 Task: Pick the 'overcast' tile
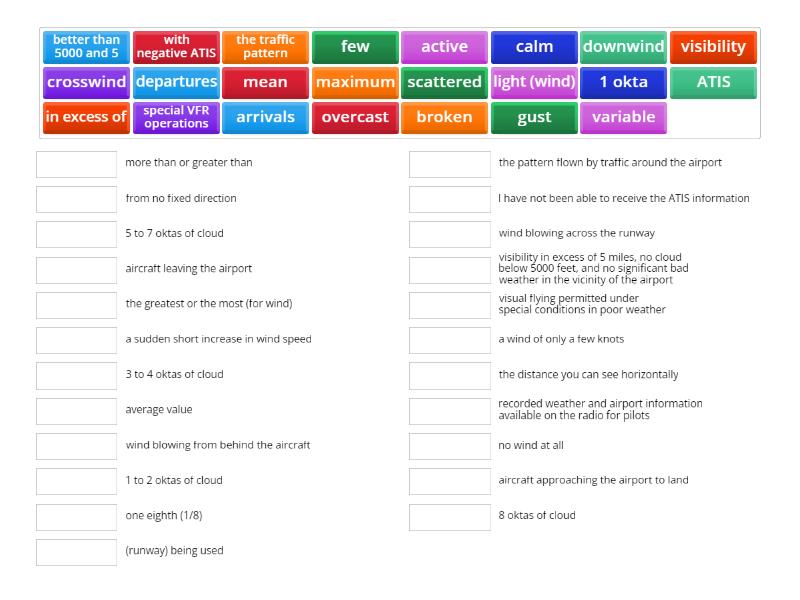pos(355,117)
